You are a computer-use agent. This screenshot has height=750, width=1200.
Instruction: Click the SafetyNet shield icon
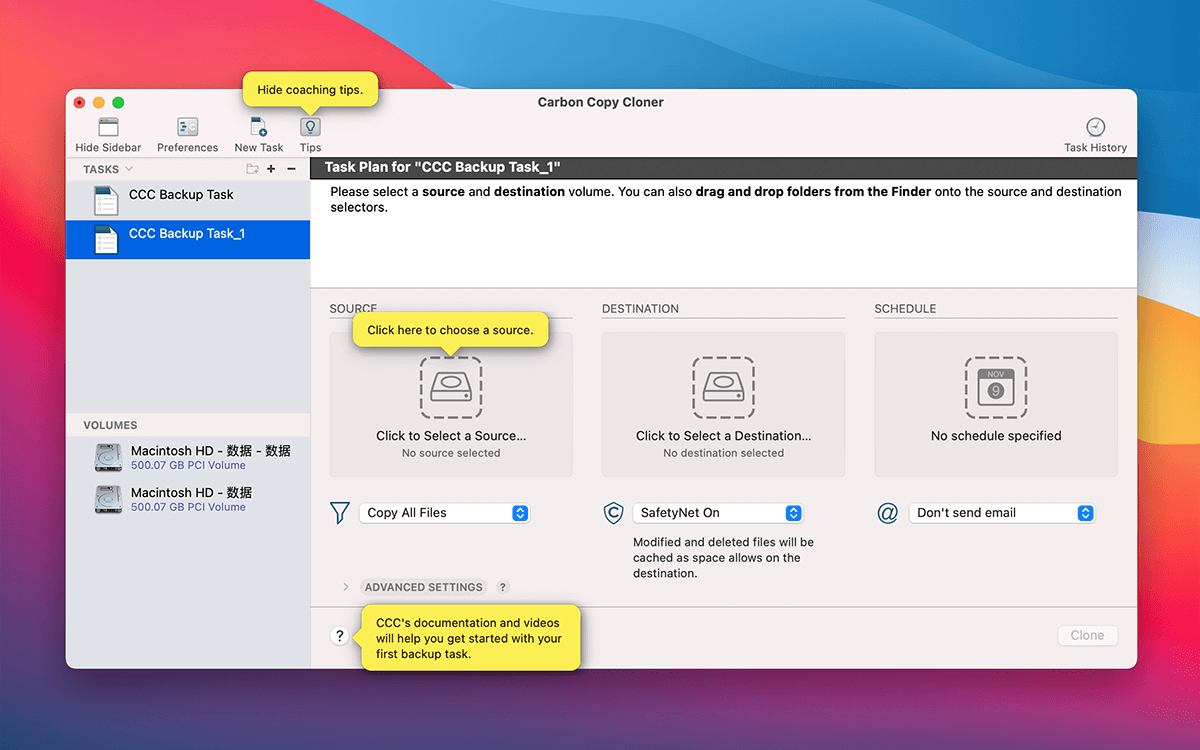[x=613, y=513]
